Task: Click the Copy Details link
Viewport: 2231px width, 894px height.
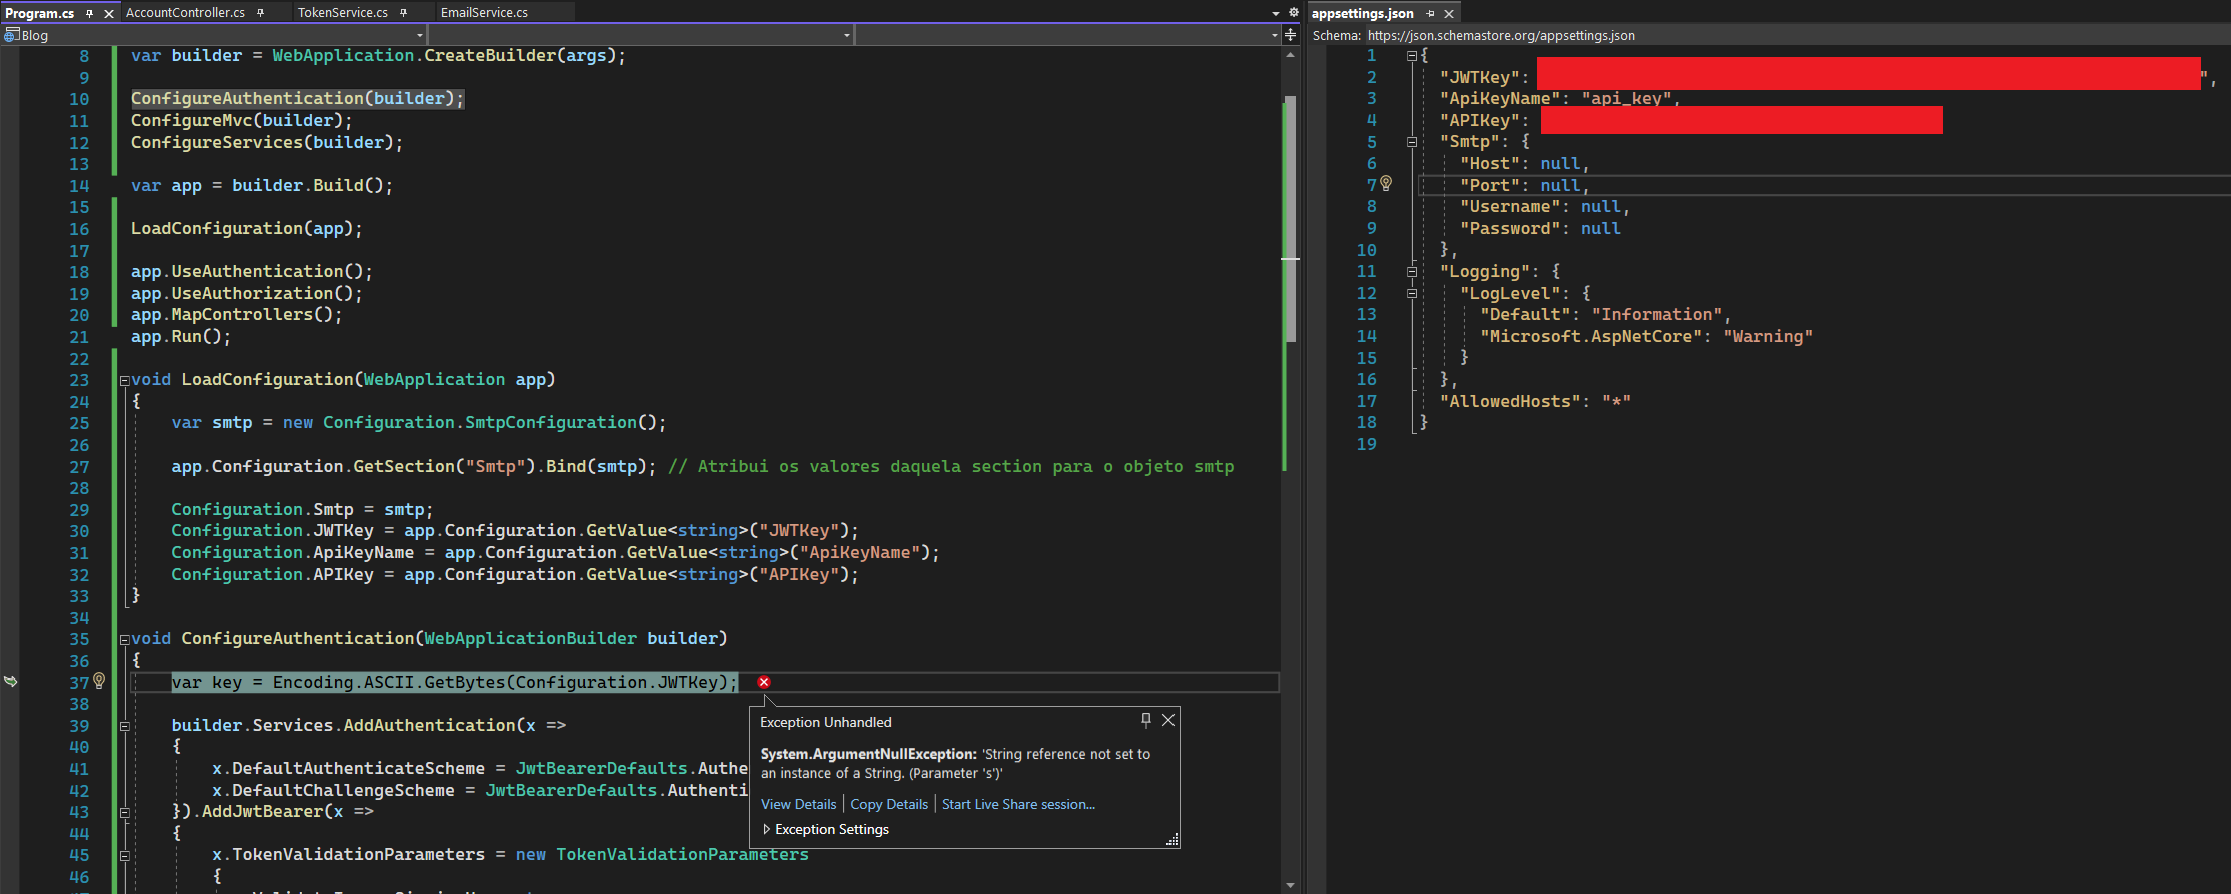Action: [x=889, y=804]
